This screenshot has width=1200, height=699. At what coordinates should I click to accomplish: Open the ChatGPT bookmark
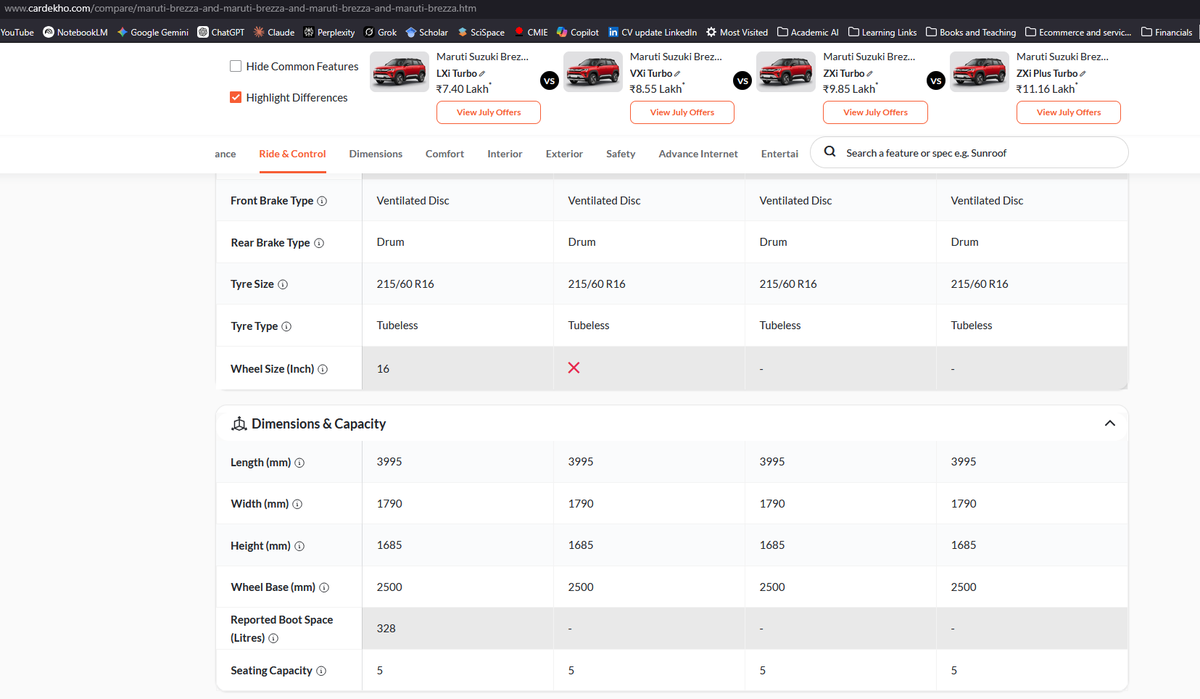[220, 32]
